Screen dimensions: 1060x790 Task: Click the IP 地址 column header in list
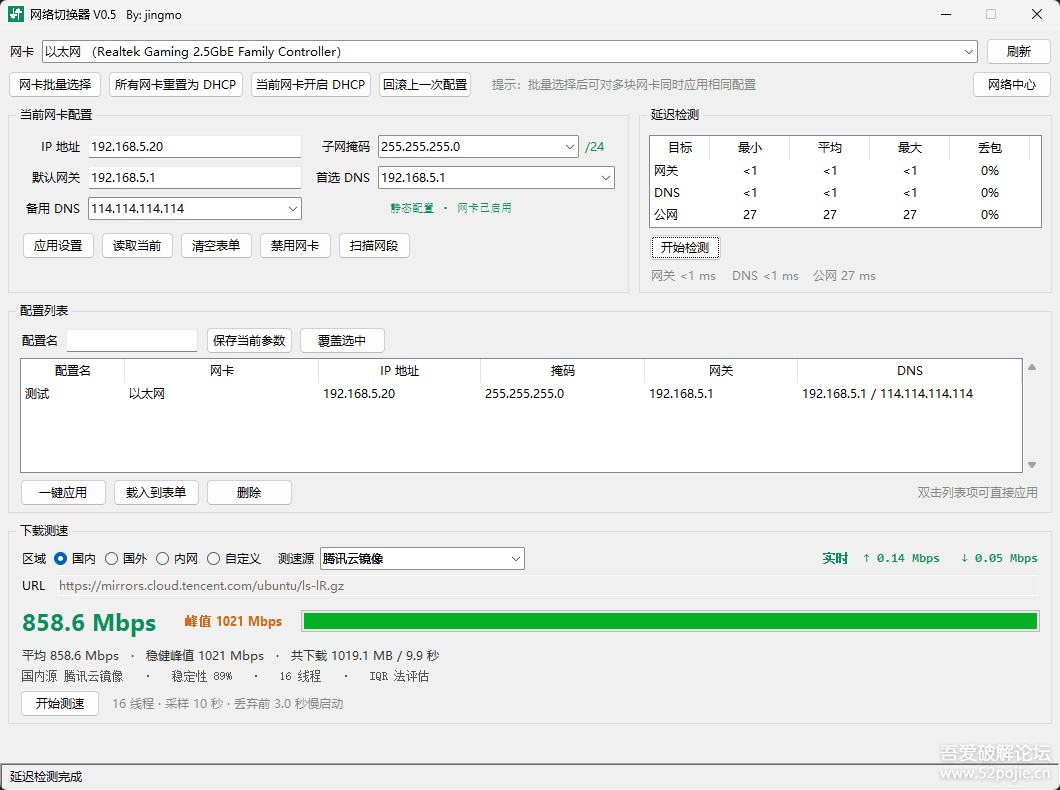tap(400, 370)
